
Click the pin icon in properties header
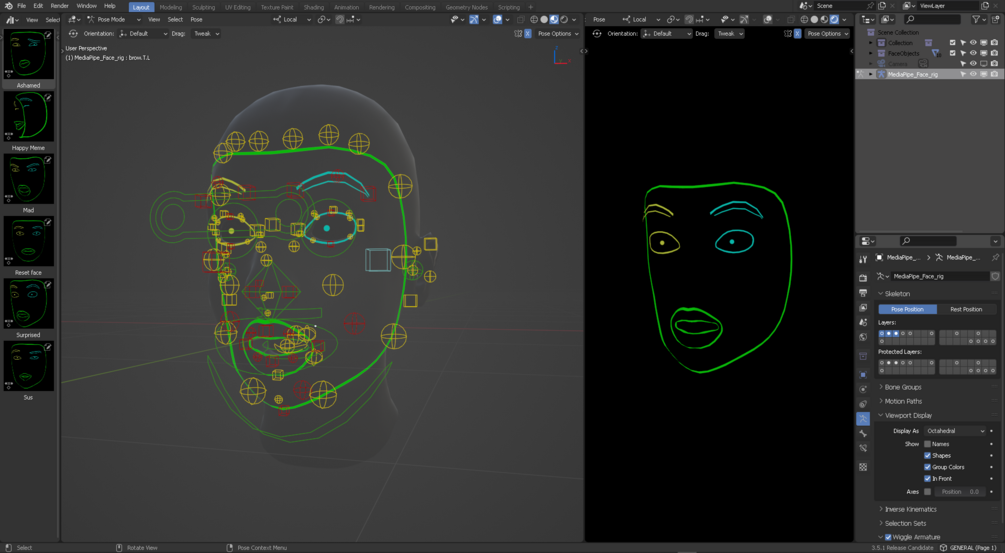(x=995, y=258)
